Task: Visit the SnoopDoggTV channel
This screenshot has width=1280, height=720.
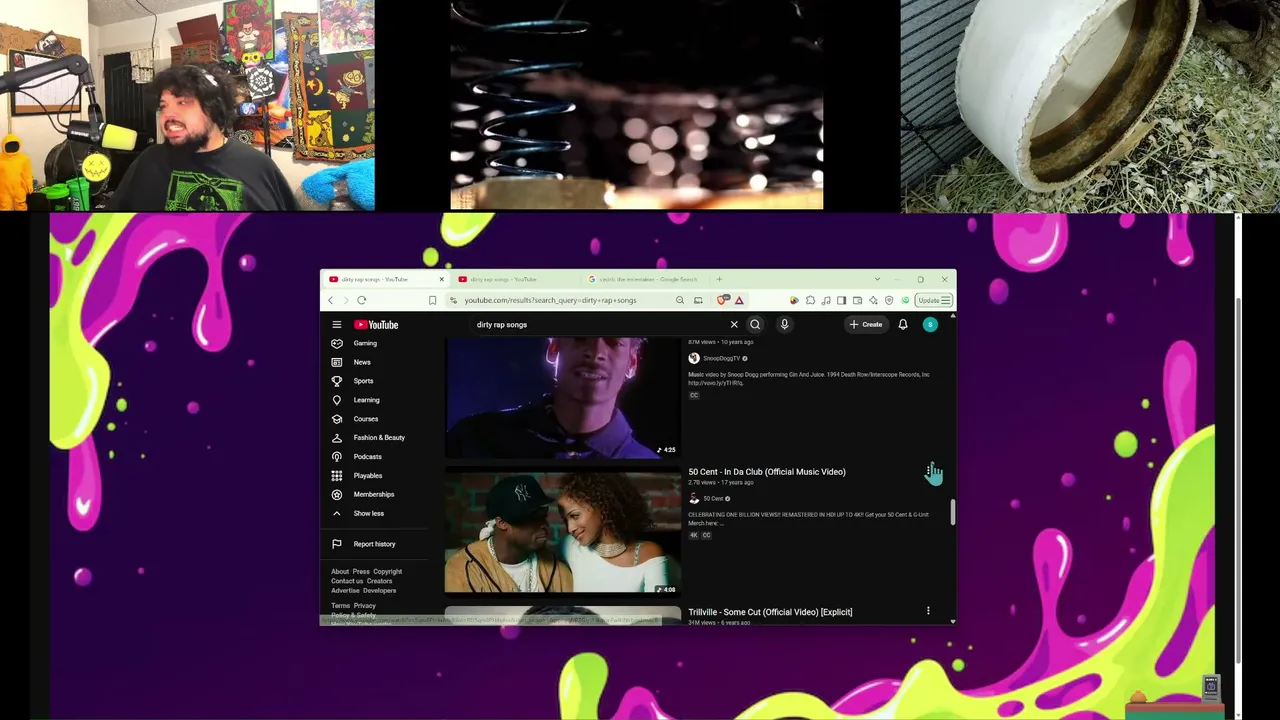Action: click(x=721, y=358)
